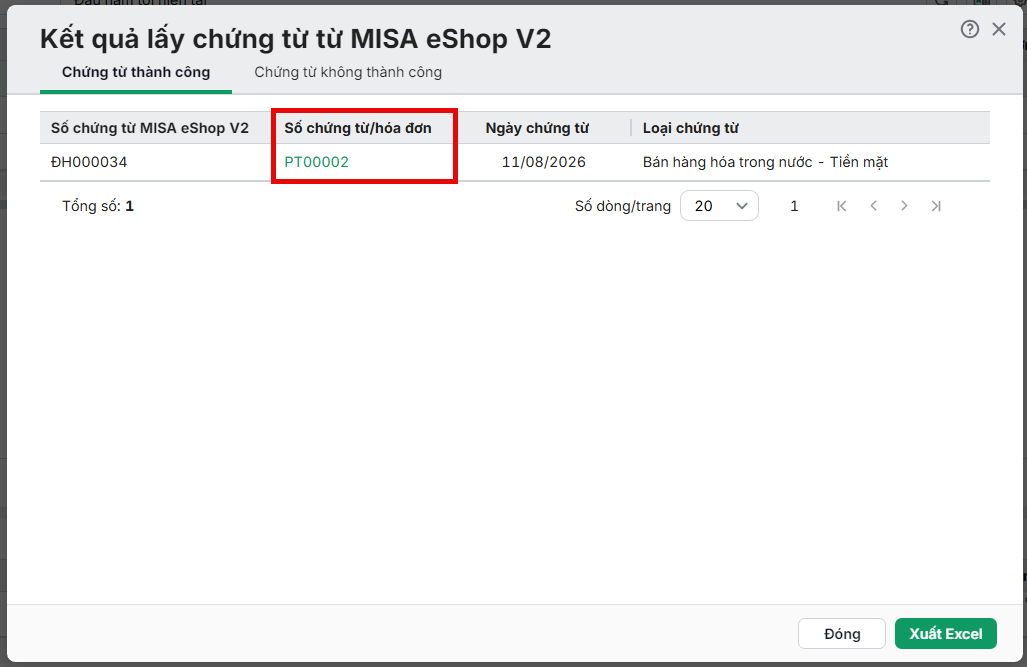Go to previous page arrow
Screen dimensions: 1027x667
click(873, 206)
